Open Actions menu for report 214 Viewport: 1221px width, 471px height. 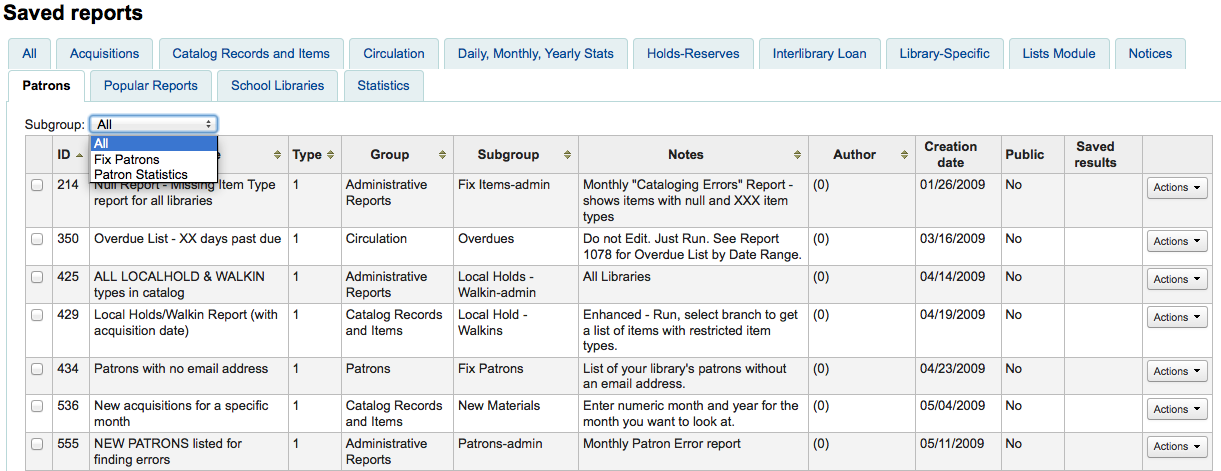(1176, 187)
